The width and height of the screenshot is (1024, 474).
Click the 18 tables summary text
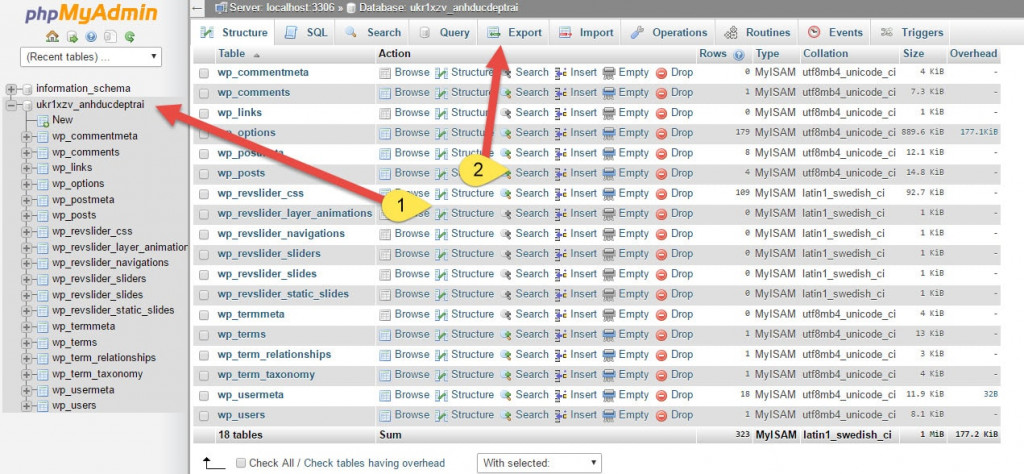tap(240, 435)
